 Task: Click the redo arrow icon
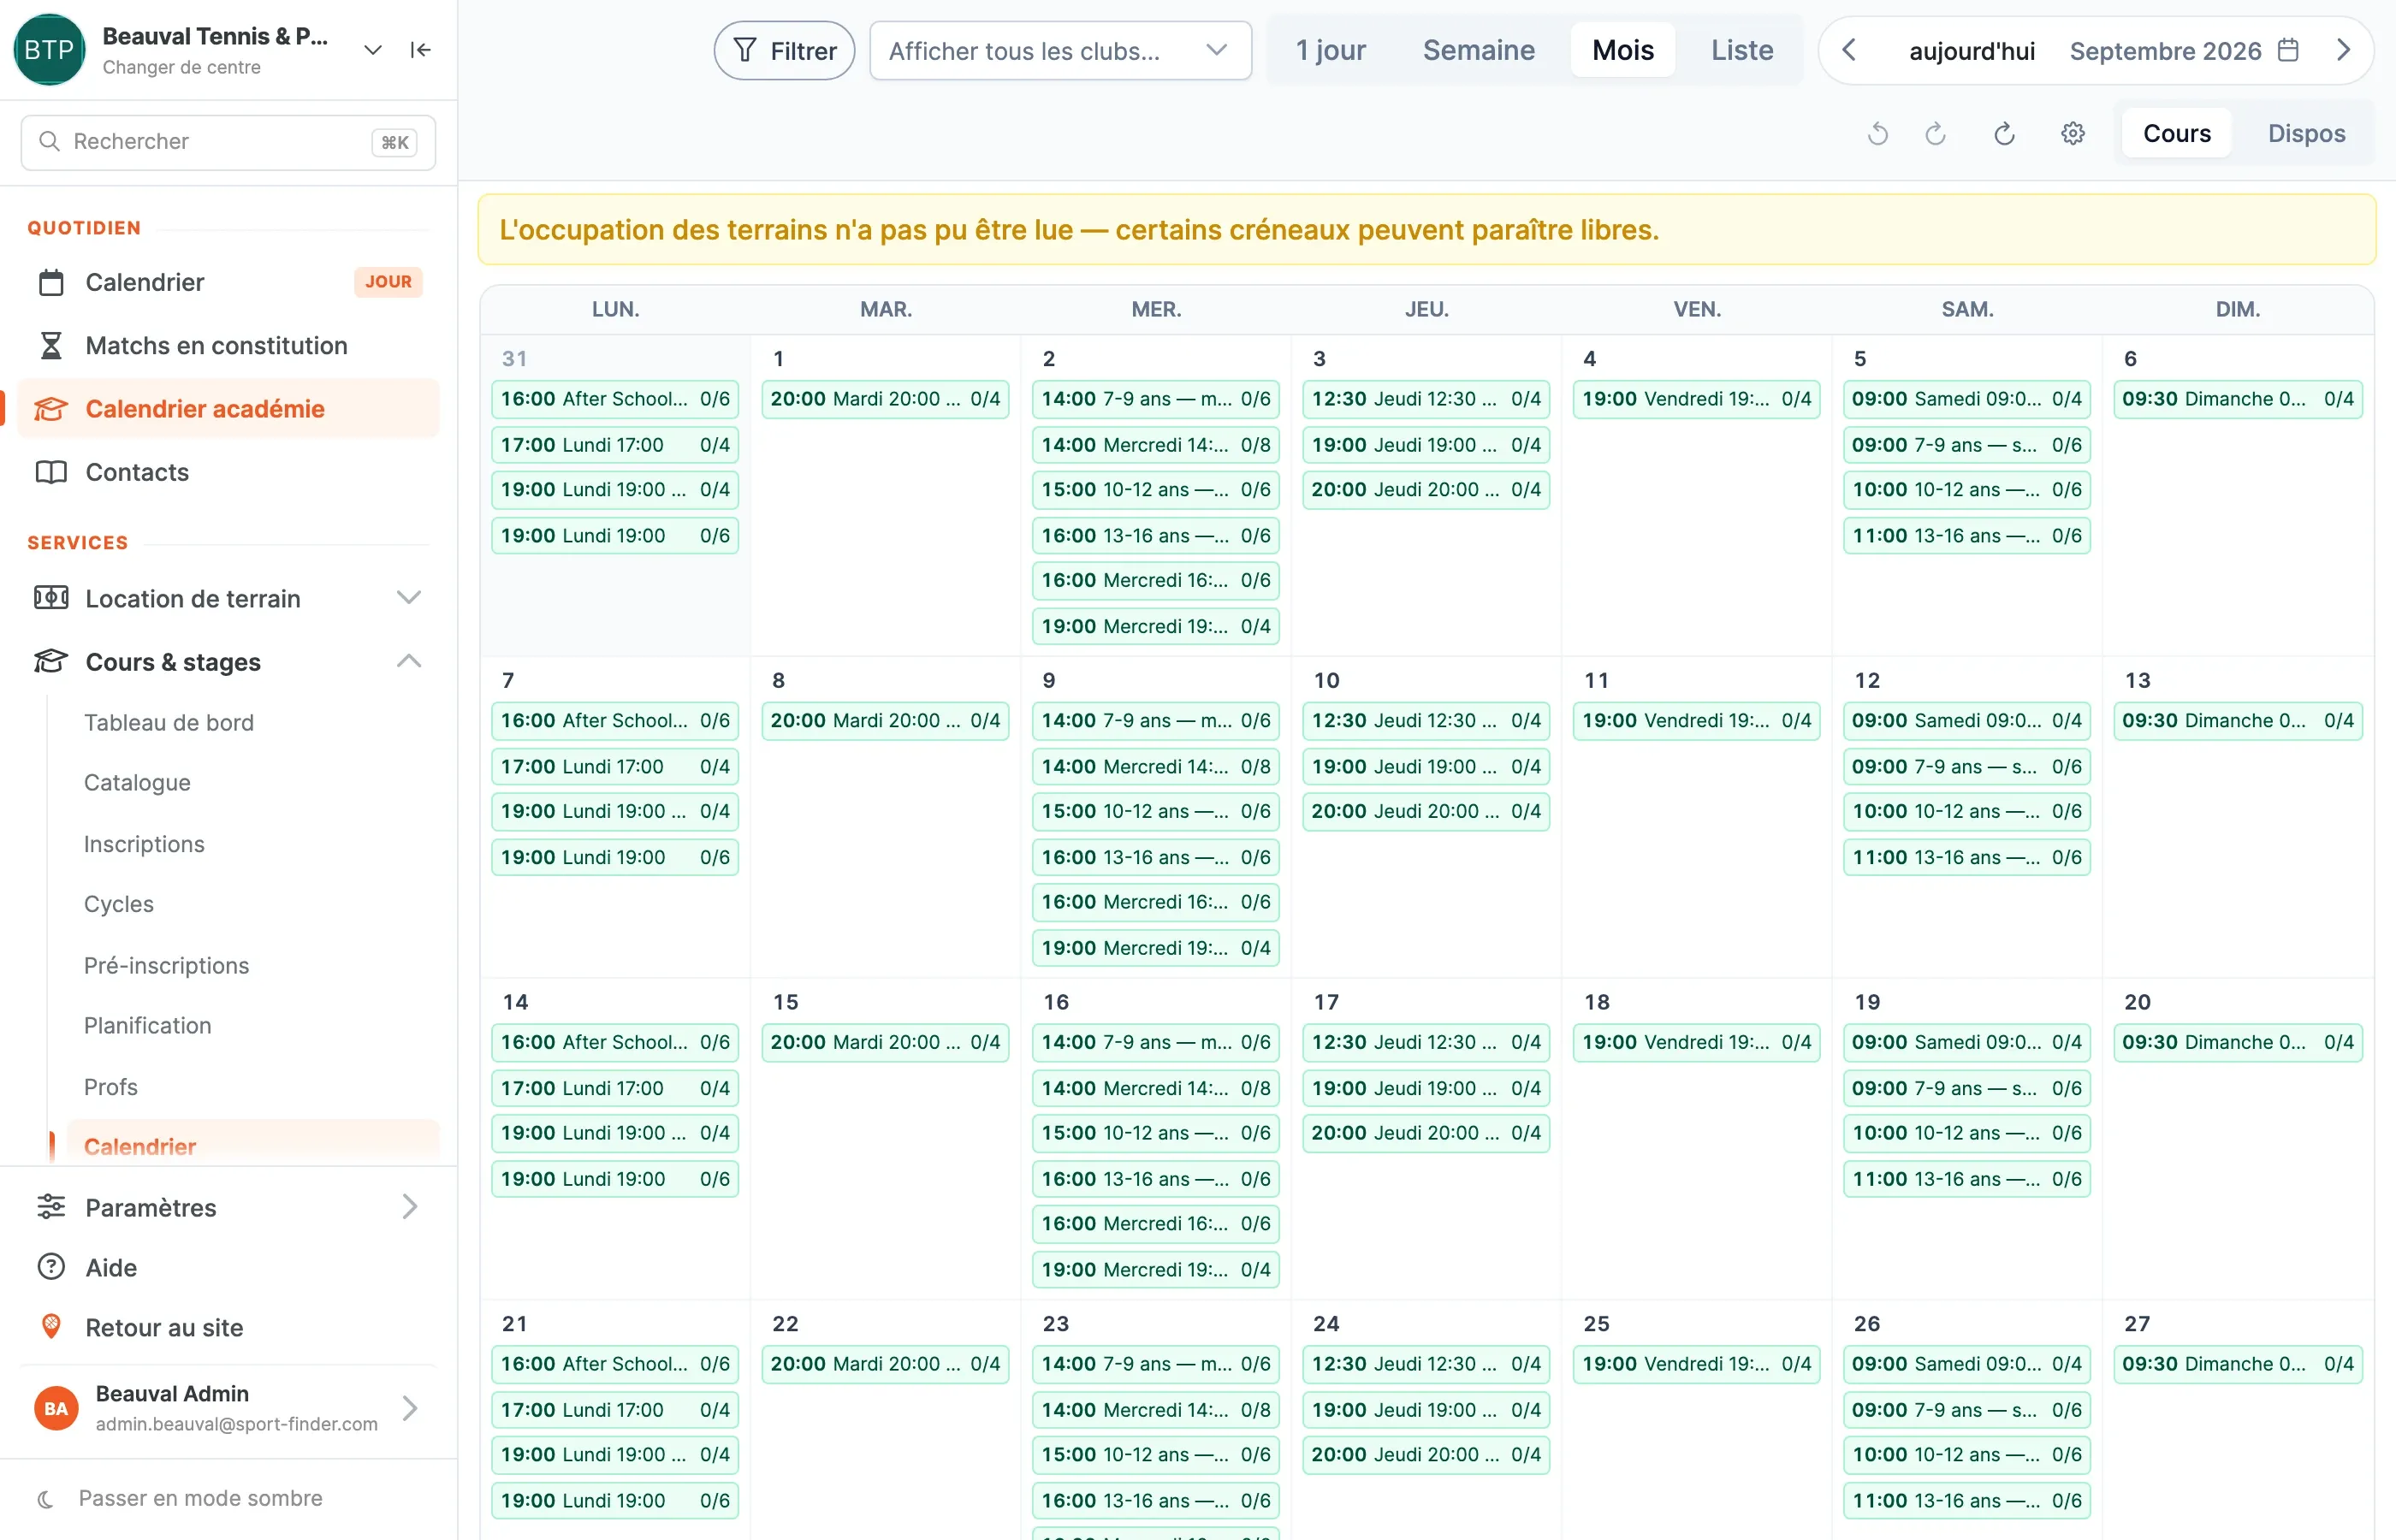pyautogui.click(x=1936, y=134)
